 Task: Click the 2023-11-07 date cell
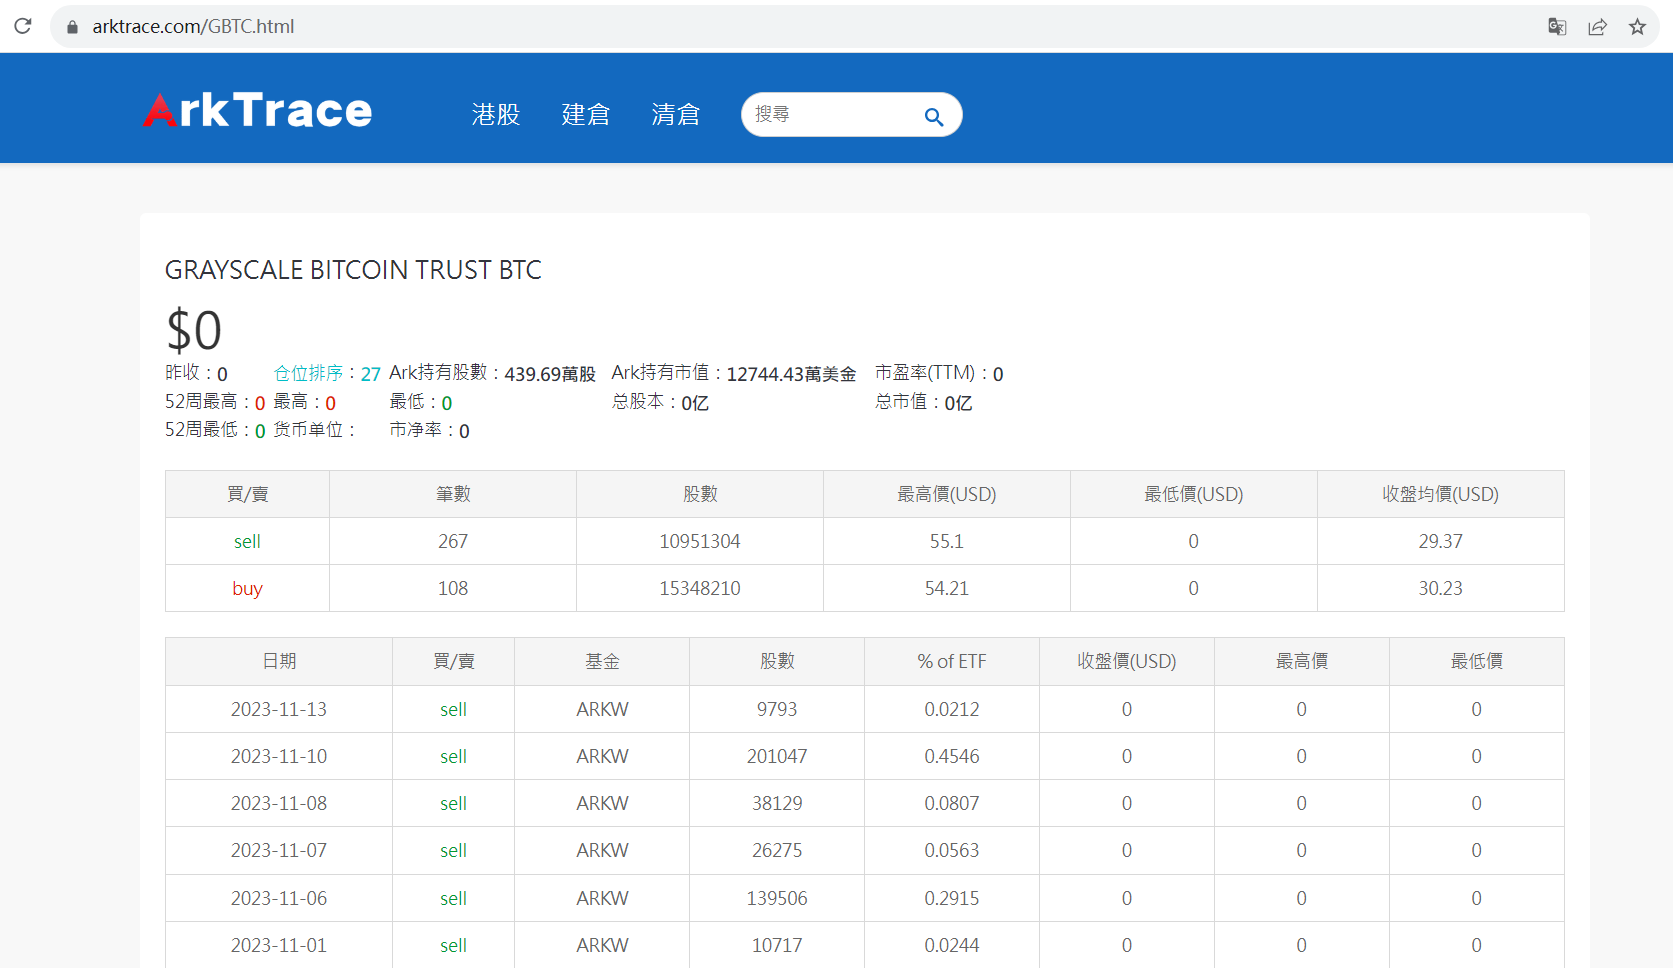[279, 850]
